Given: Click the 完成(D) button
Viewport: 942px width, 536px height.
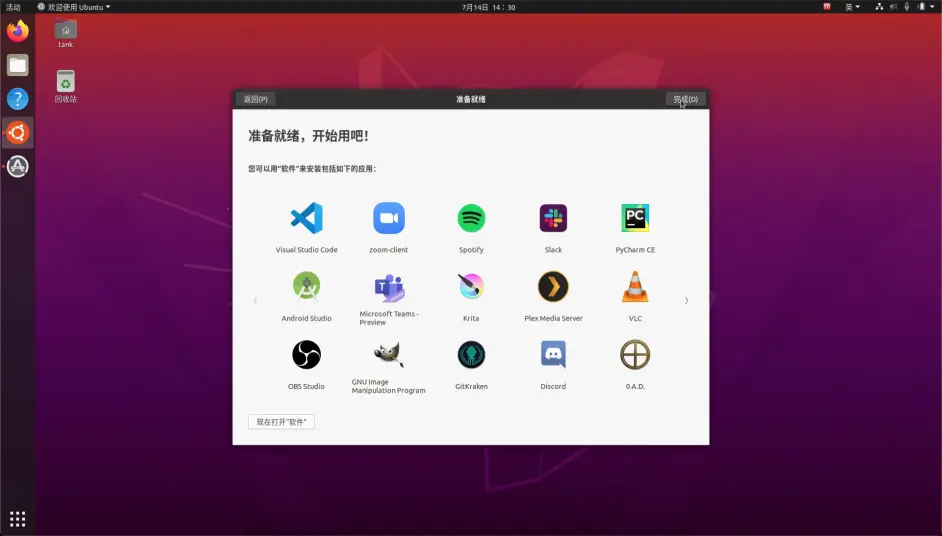Looking at the screenshot, I should (685, 99).
